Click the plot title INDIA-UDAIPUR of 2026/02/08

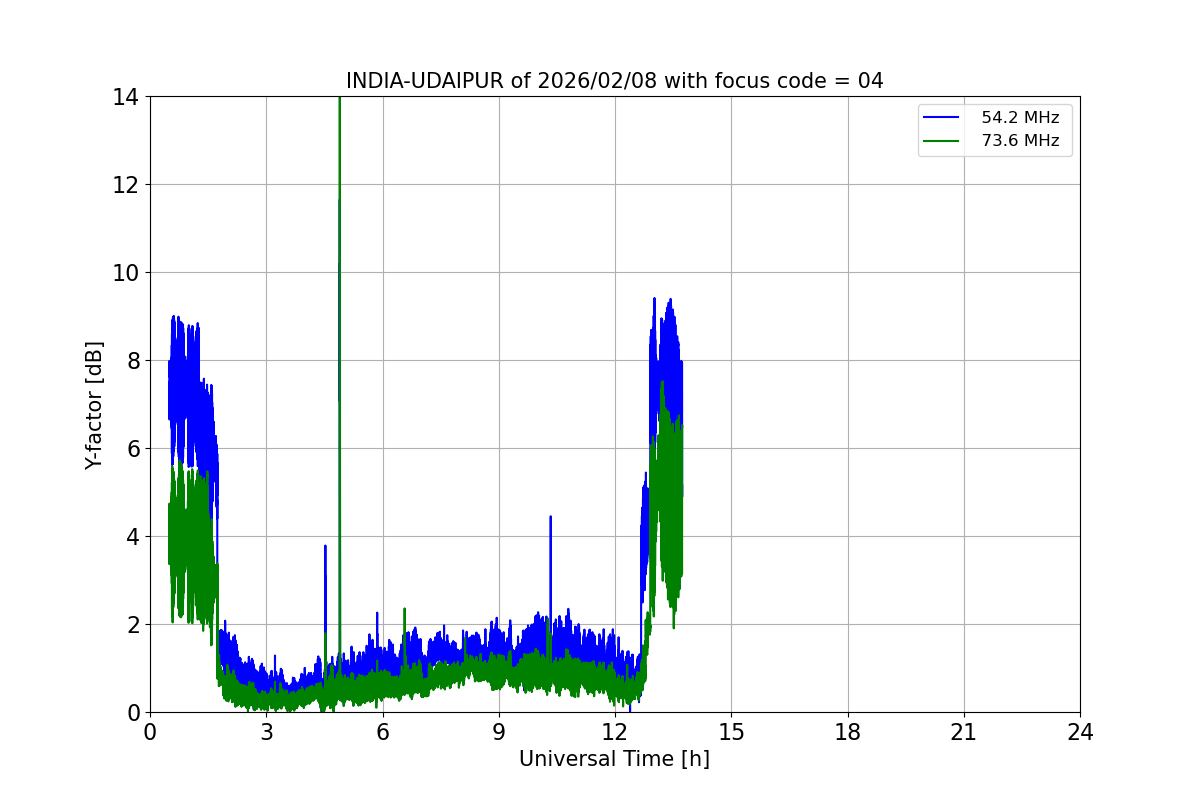pyautogui.click(x=614, y=81)
